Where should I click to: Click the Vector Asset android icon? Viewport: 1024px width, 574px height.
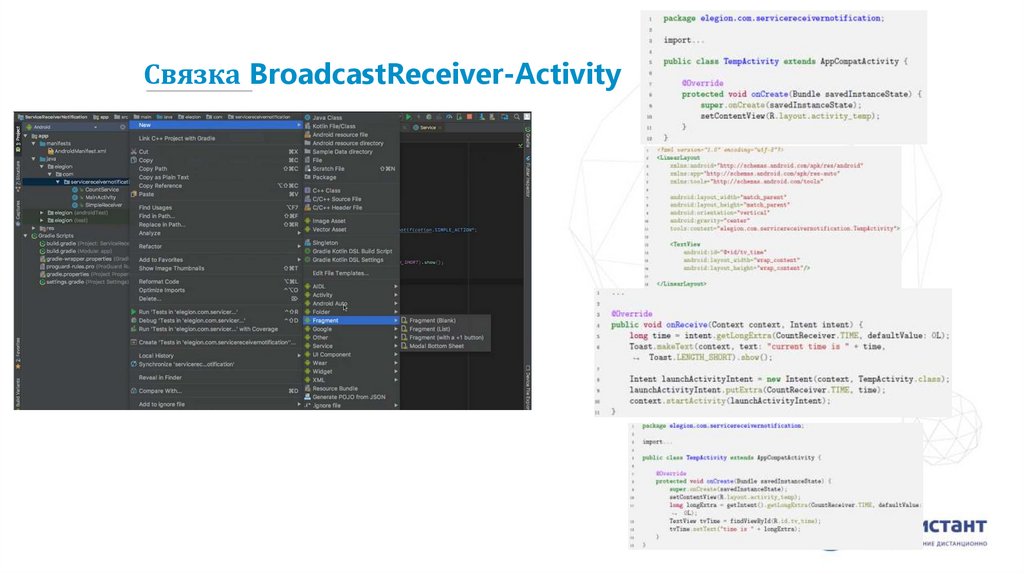[x=307, y=229]
